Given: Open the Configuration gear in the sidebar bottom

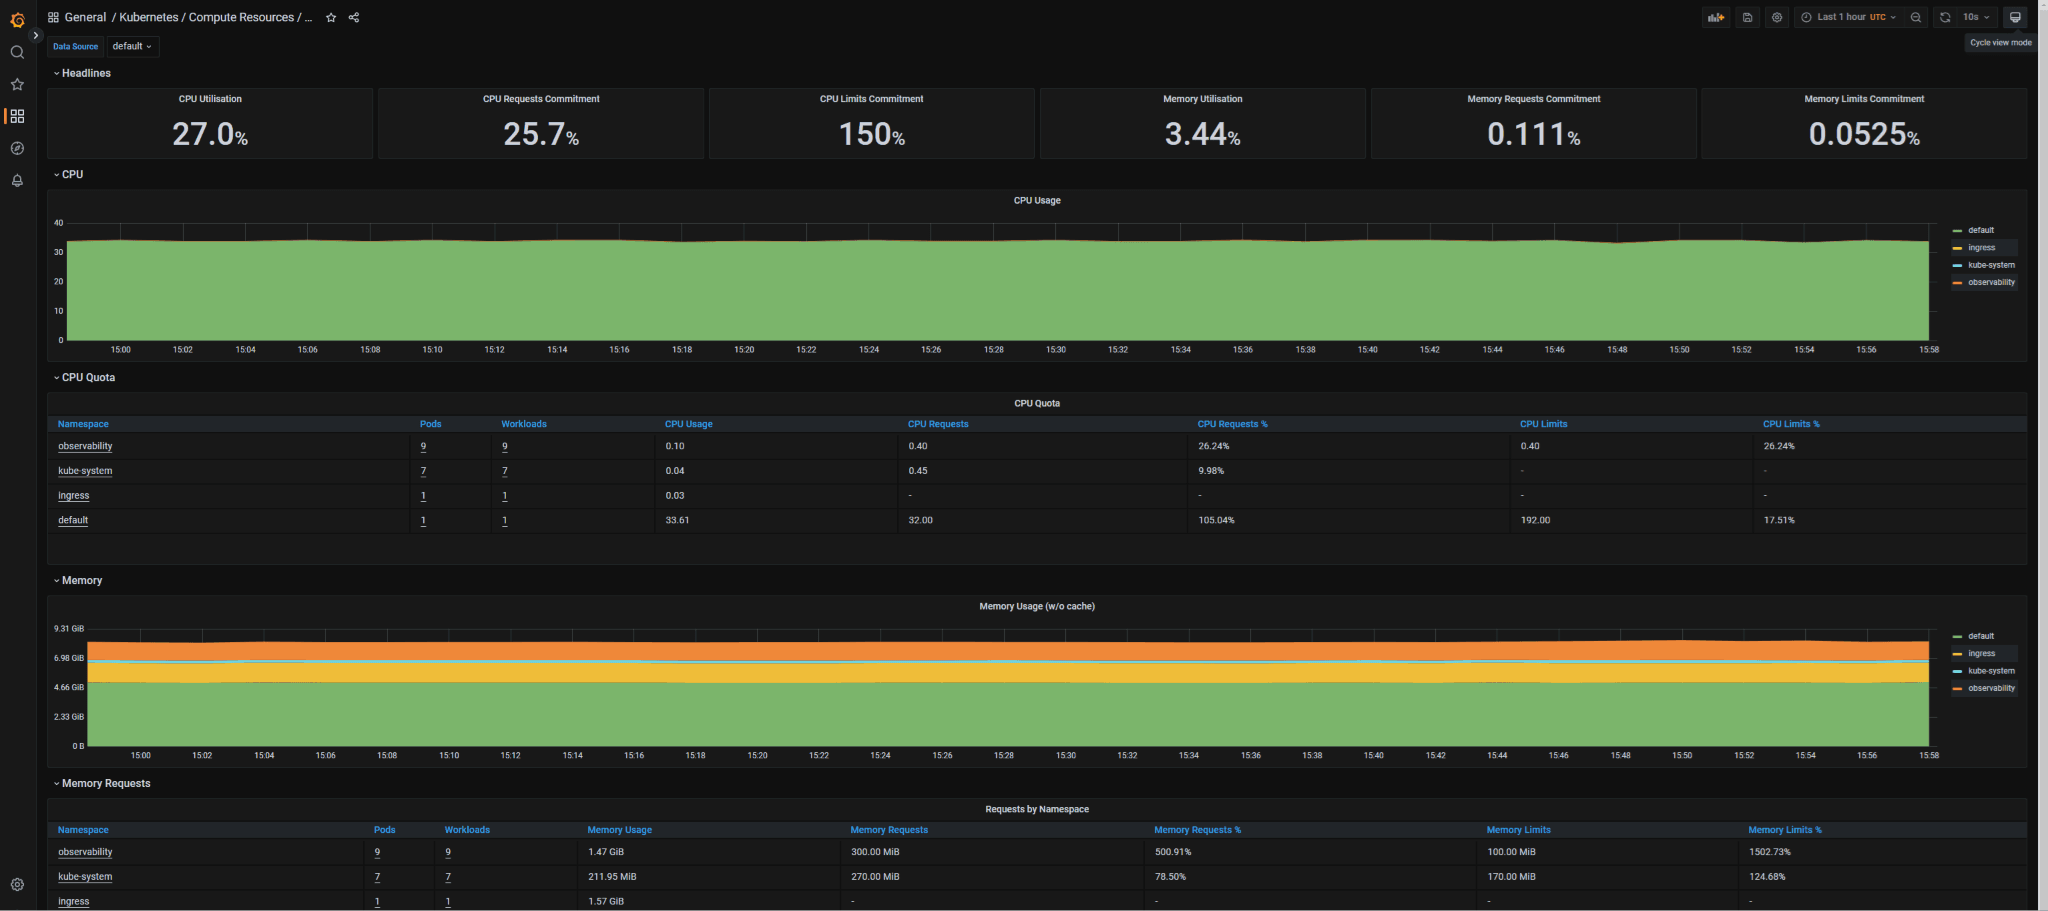Looking at the screenshot, I should [17, 884].
